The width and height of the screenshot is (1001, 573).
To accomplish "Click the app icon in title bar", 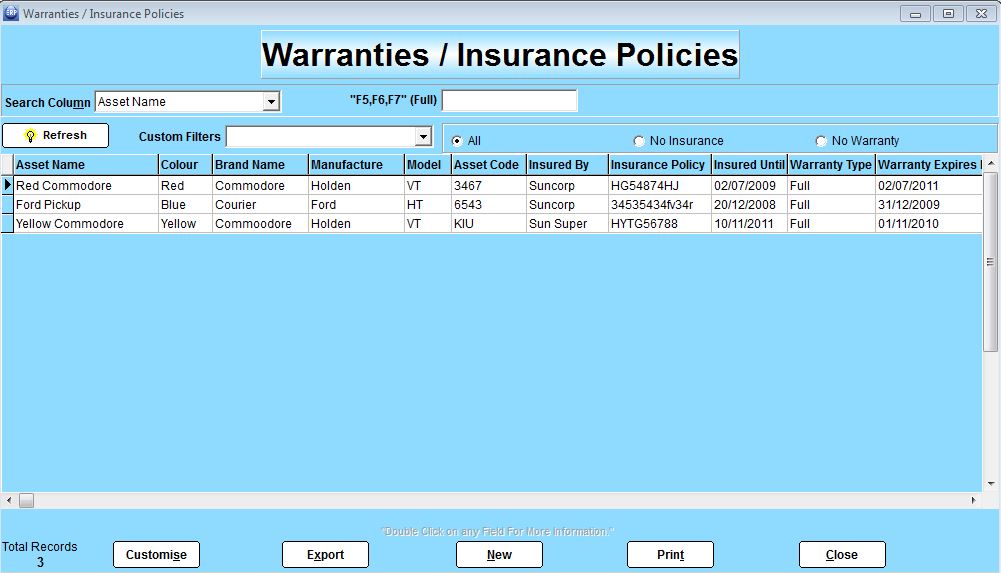I will 11,13.
